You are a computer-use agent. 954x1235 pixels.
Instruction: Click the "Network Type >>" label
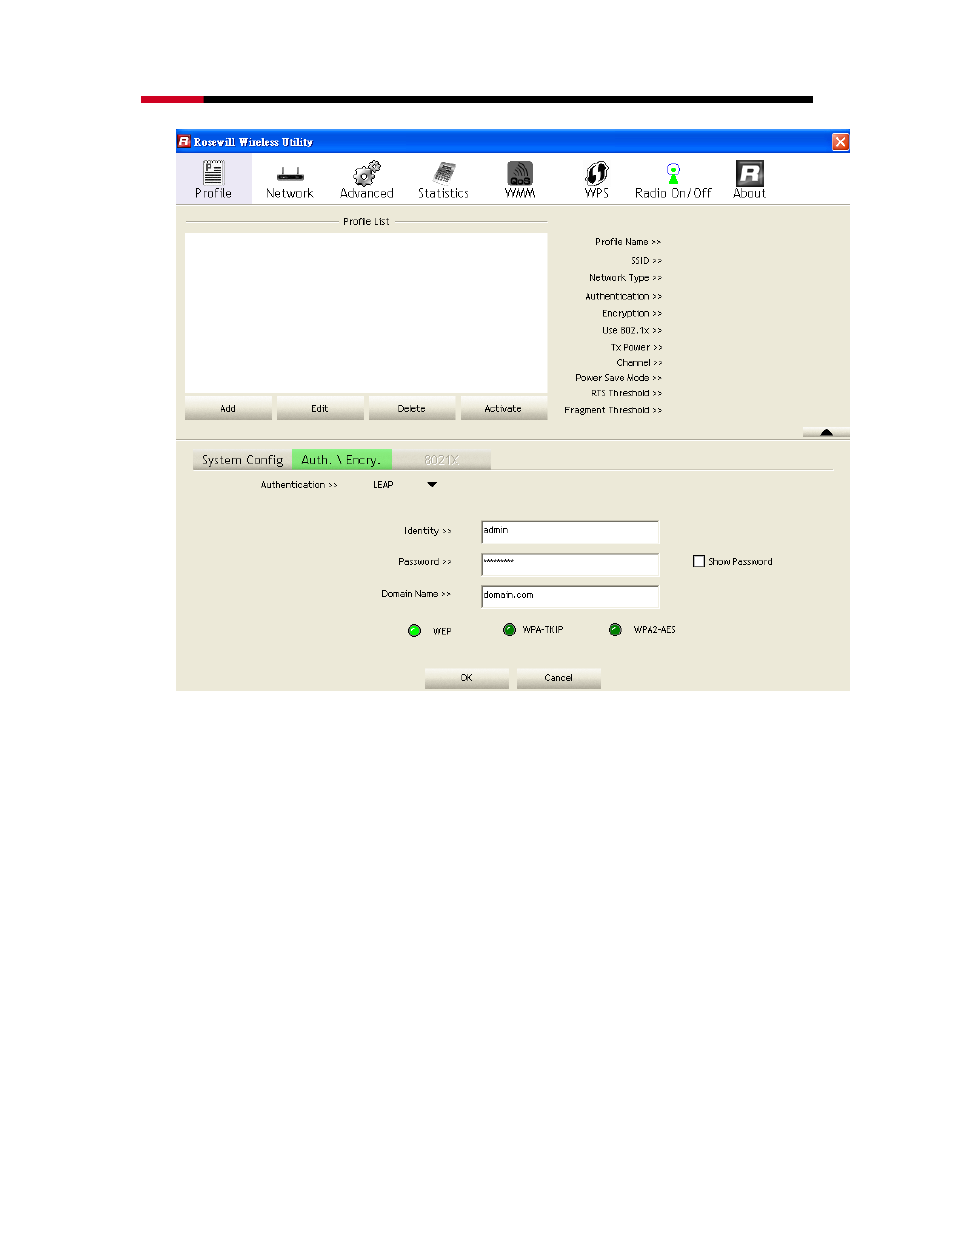625,278
